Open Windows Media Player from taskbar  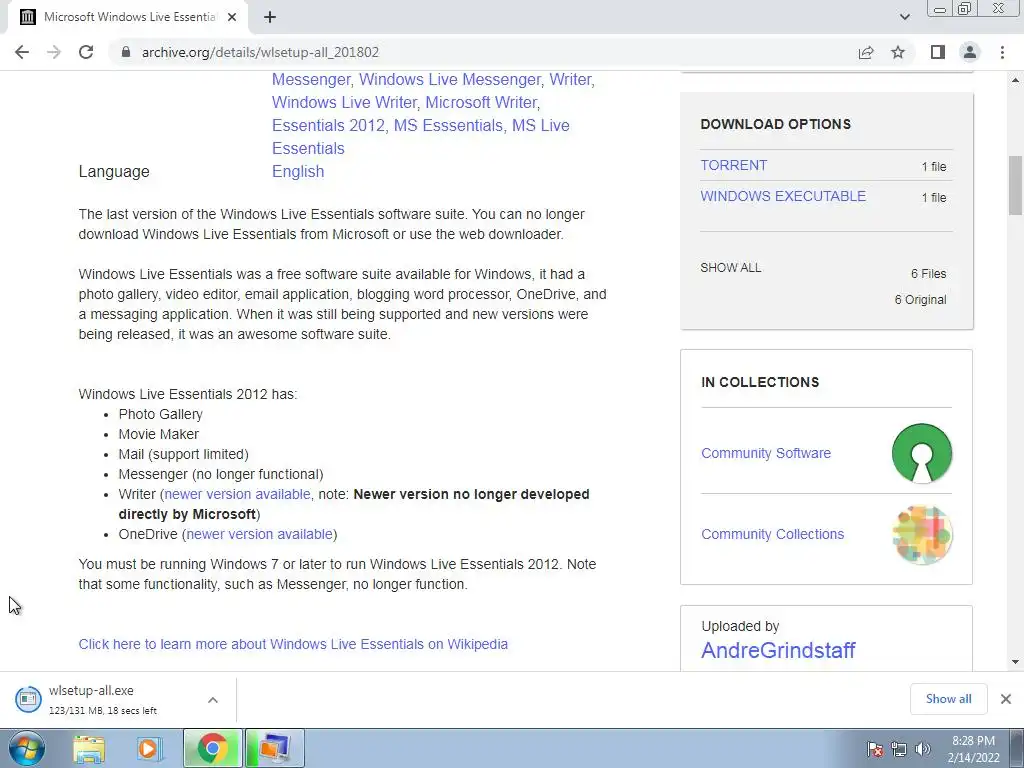150,748
